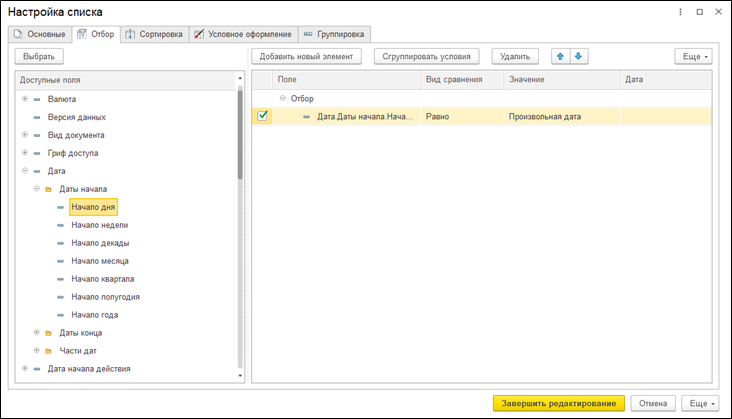Click the field icon beside Валюта
This screenshot has height=419, width=732.
[37, 99]
